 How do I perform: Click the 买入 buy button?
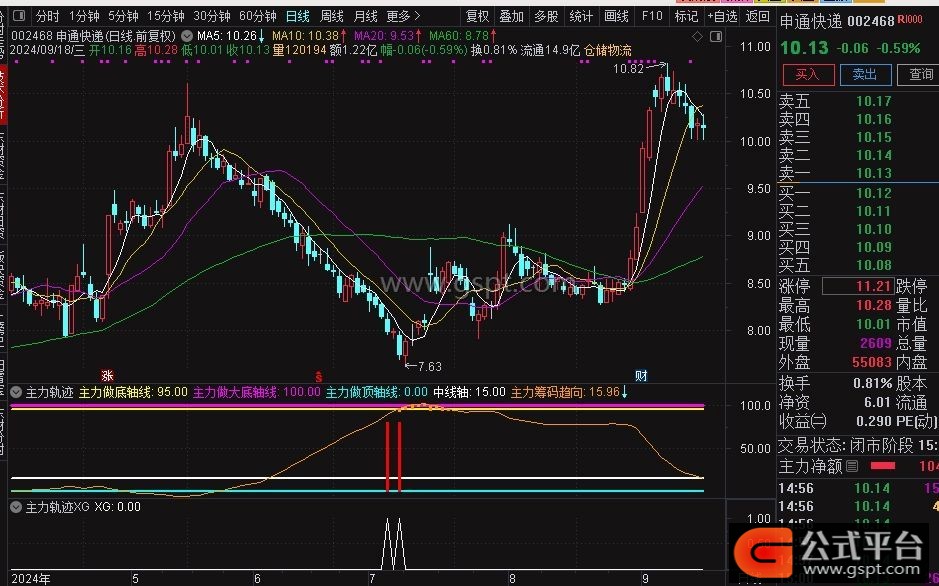coord(808,74)
